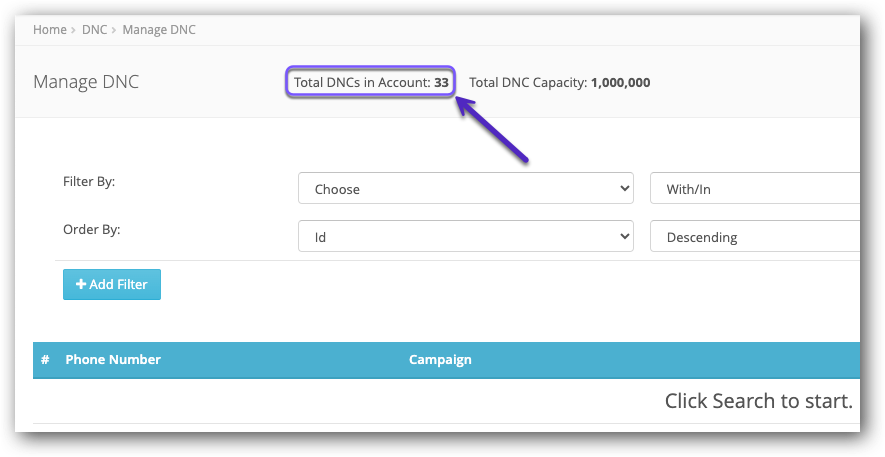Click the # column header
885x457 pixels.
(x=45, y=360)
